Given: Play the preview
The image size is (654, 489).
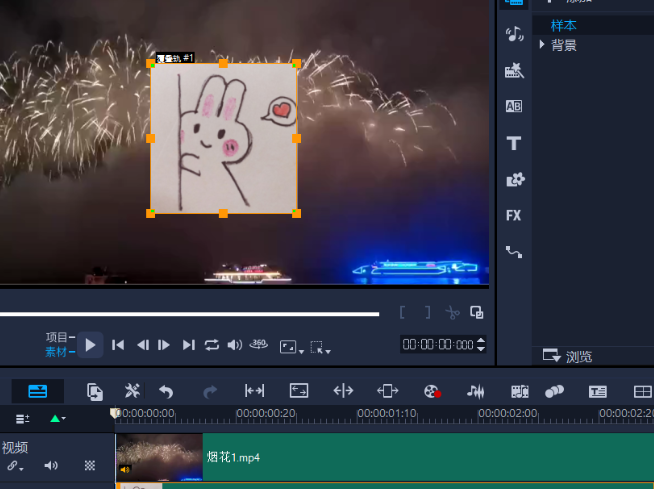Looking at the screenshot, I should tap(91, 345).
